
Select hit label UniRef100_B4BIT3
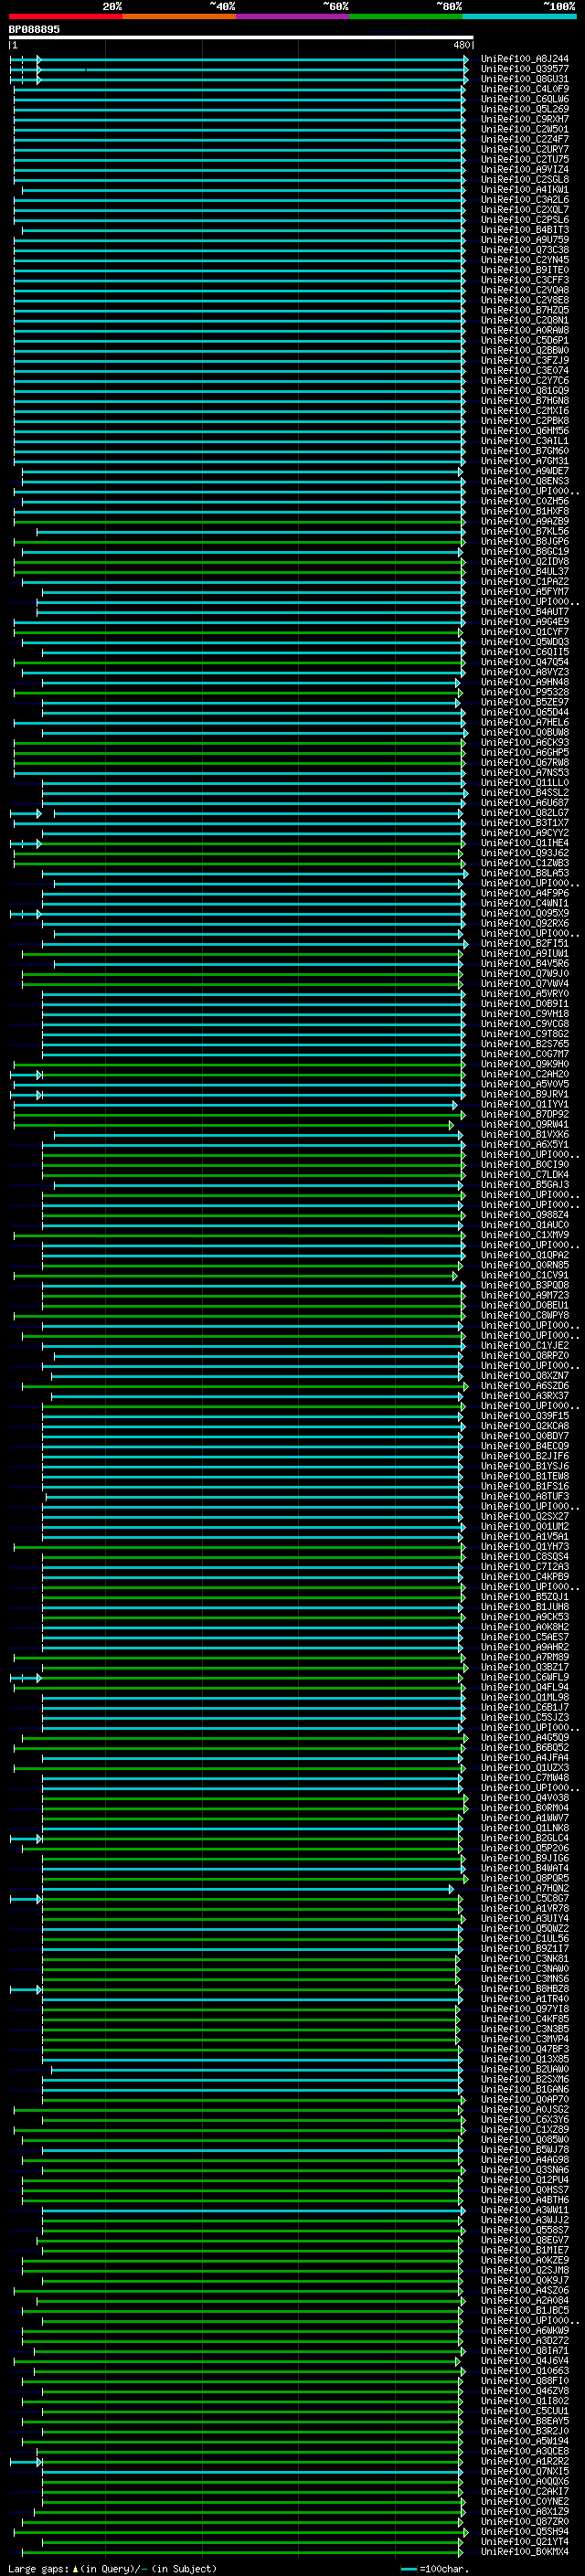click(525, 230)
